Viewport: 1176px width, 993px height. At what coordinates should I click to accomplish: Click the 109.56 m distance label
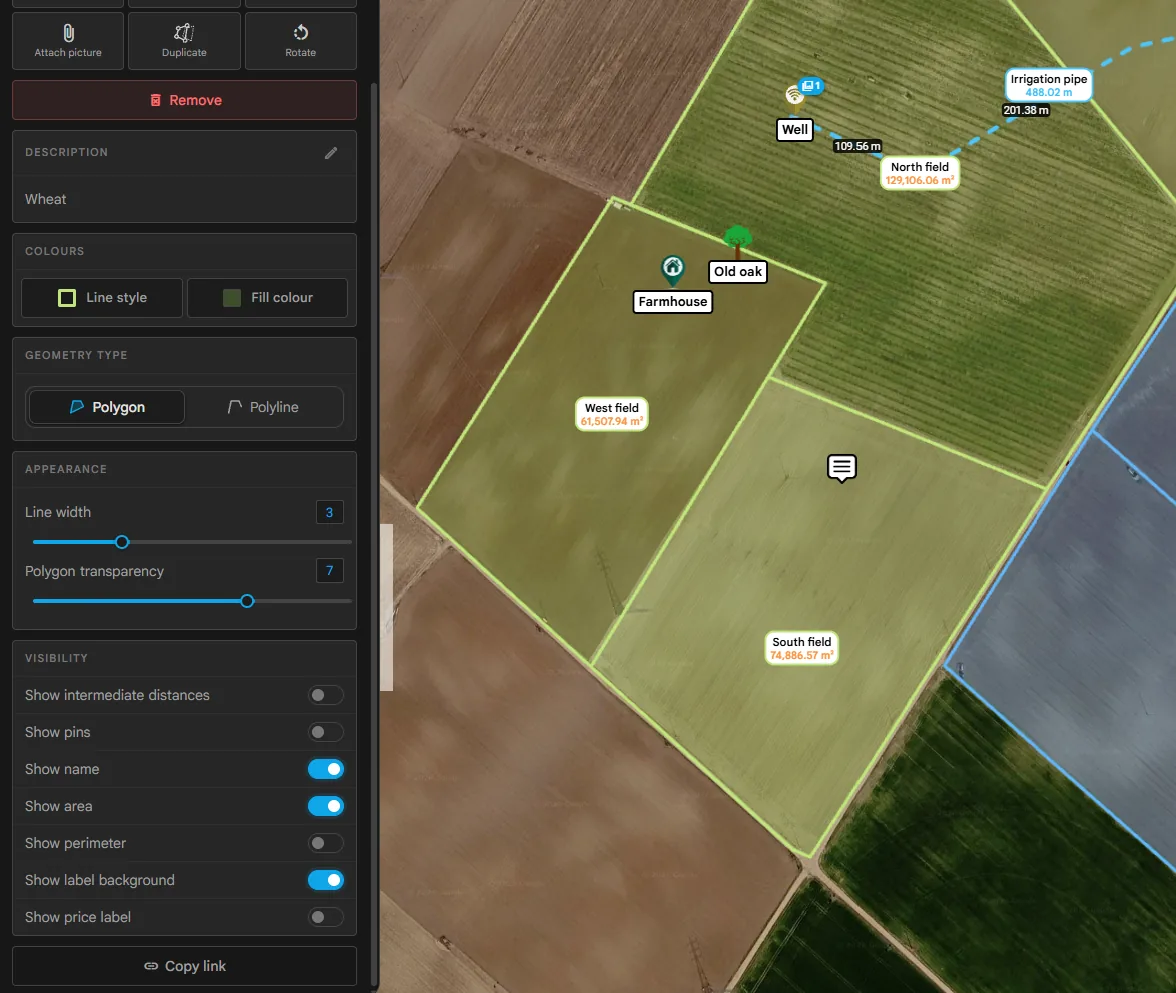pyautogui.click(x=857, y=146)
